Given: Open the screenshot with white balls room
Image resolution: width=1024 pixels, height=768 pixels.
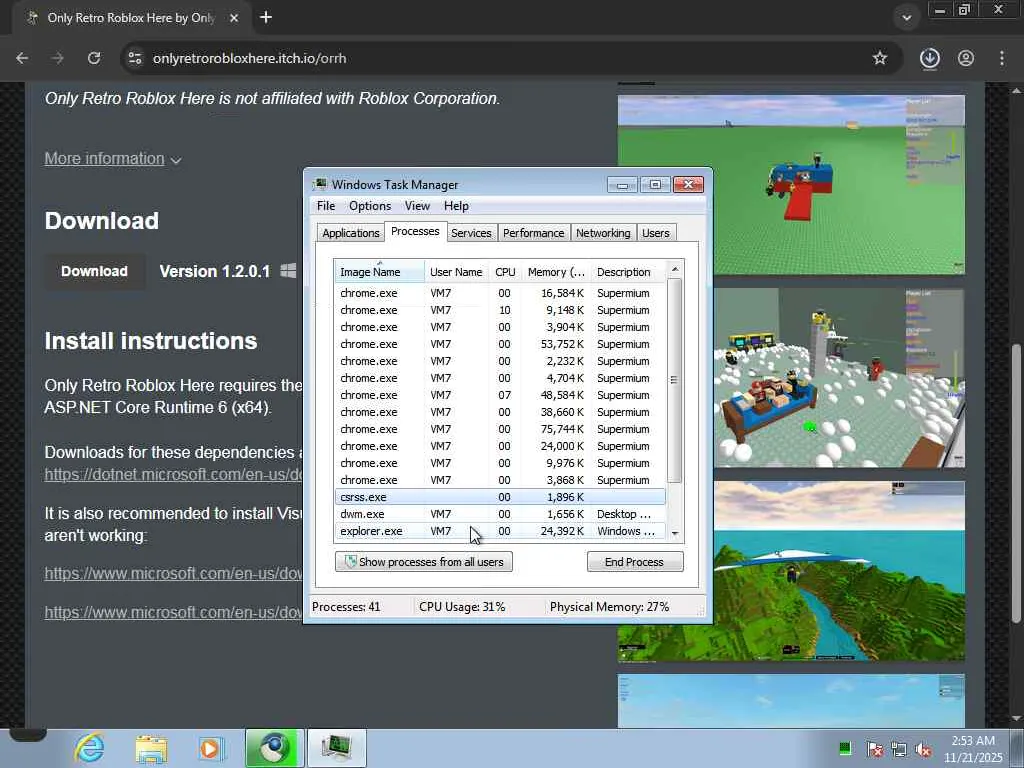Looking at the screenshot, I should [x=839, y=377].
